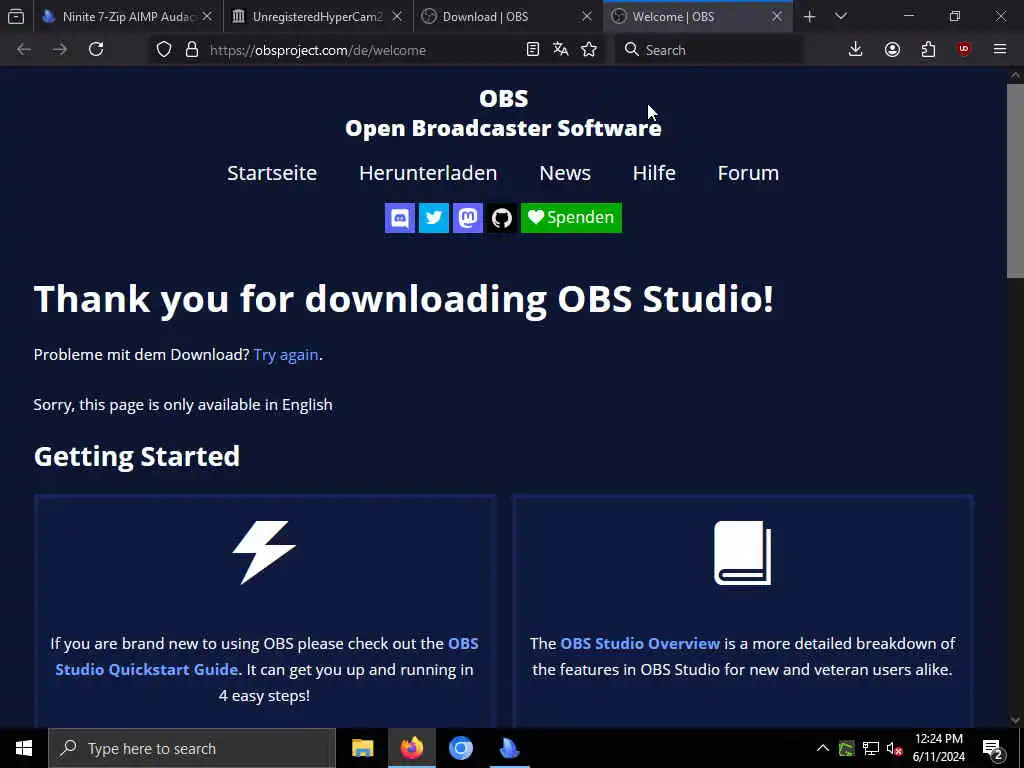Select the Welcome | OBS tab
This screenshot has width=1024, height=768.
(x=698, y=16)
